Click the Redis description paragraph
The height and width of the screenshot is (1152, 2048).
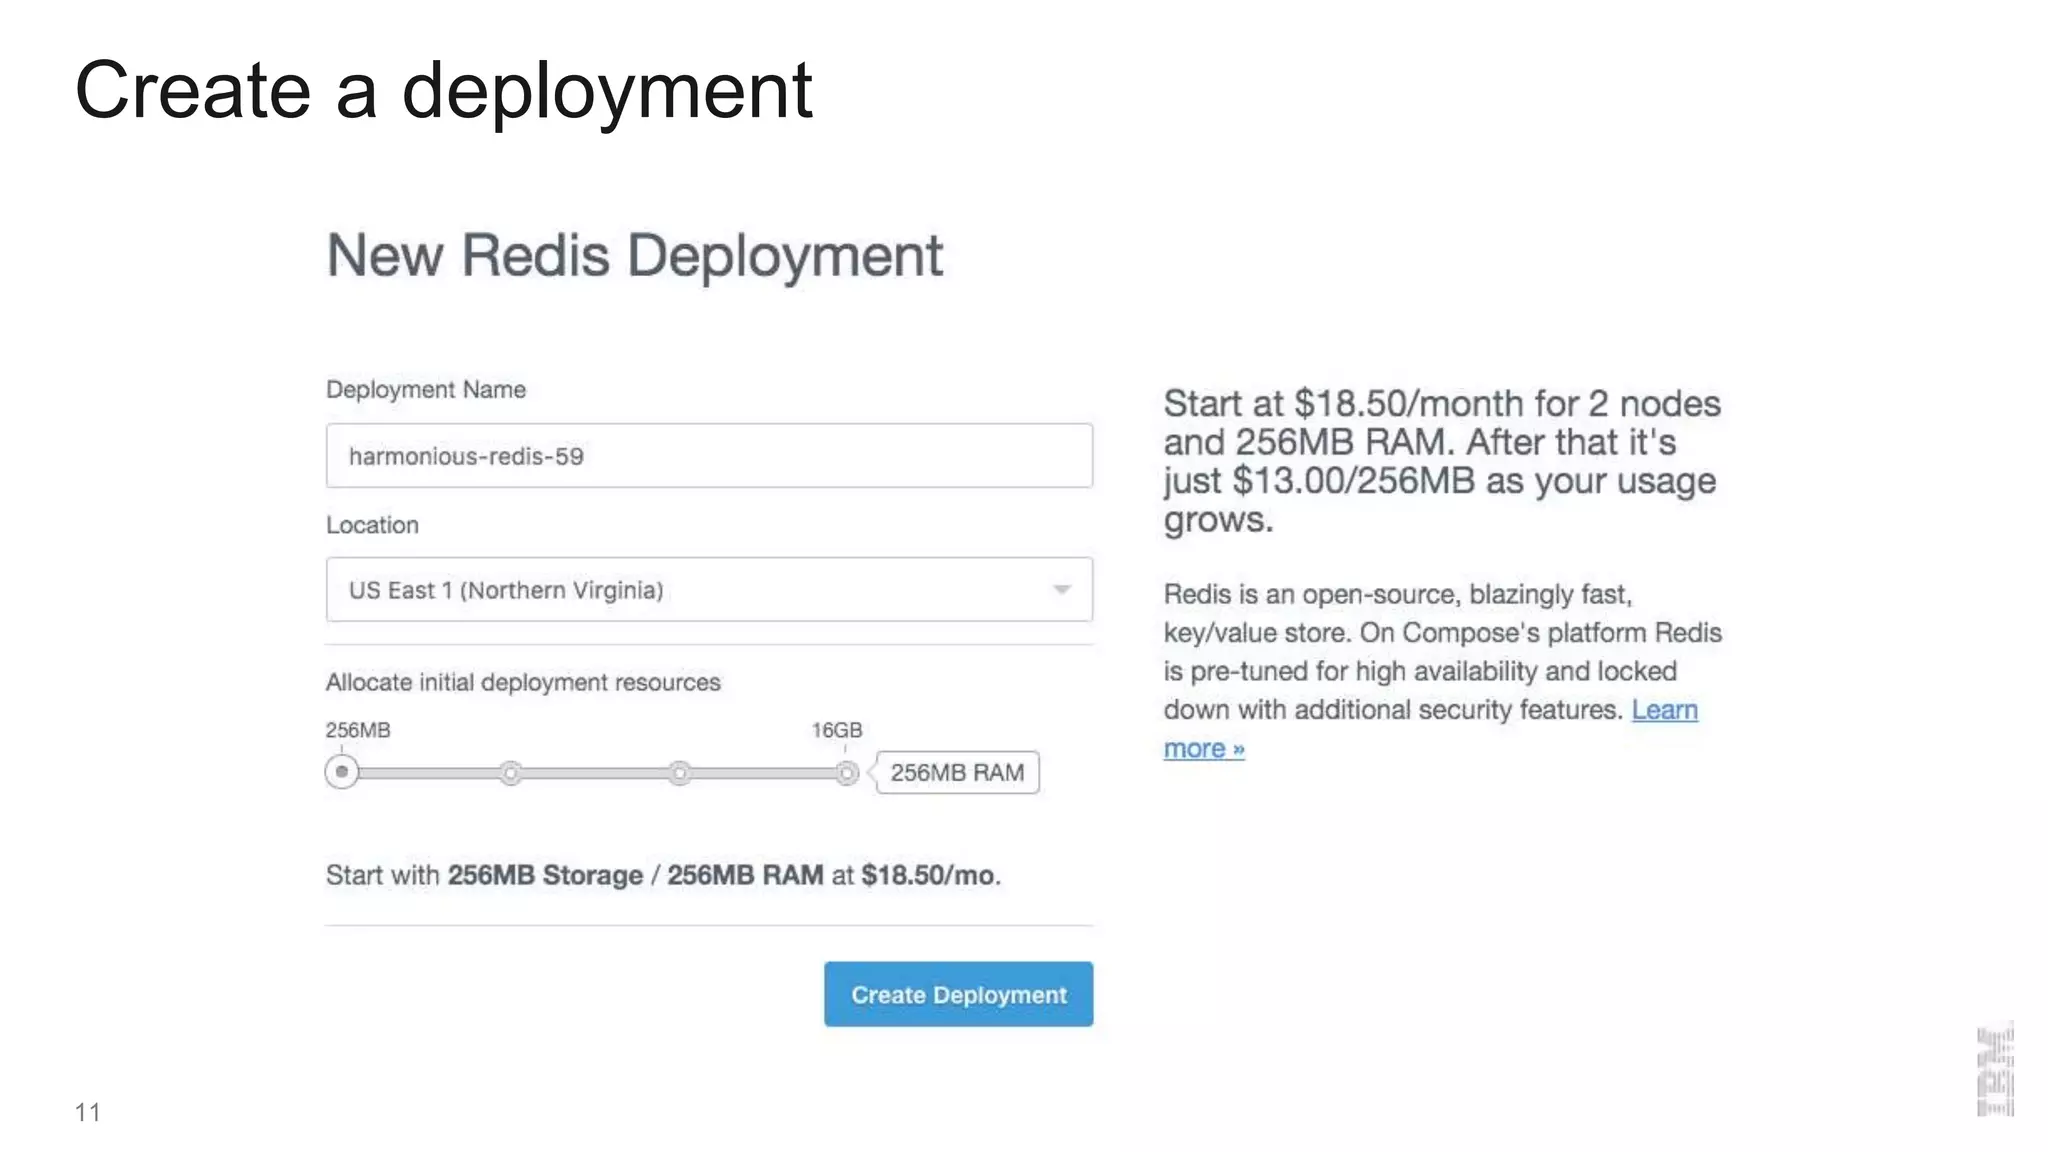pyautogui.click(x=1442, y=671)
